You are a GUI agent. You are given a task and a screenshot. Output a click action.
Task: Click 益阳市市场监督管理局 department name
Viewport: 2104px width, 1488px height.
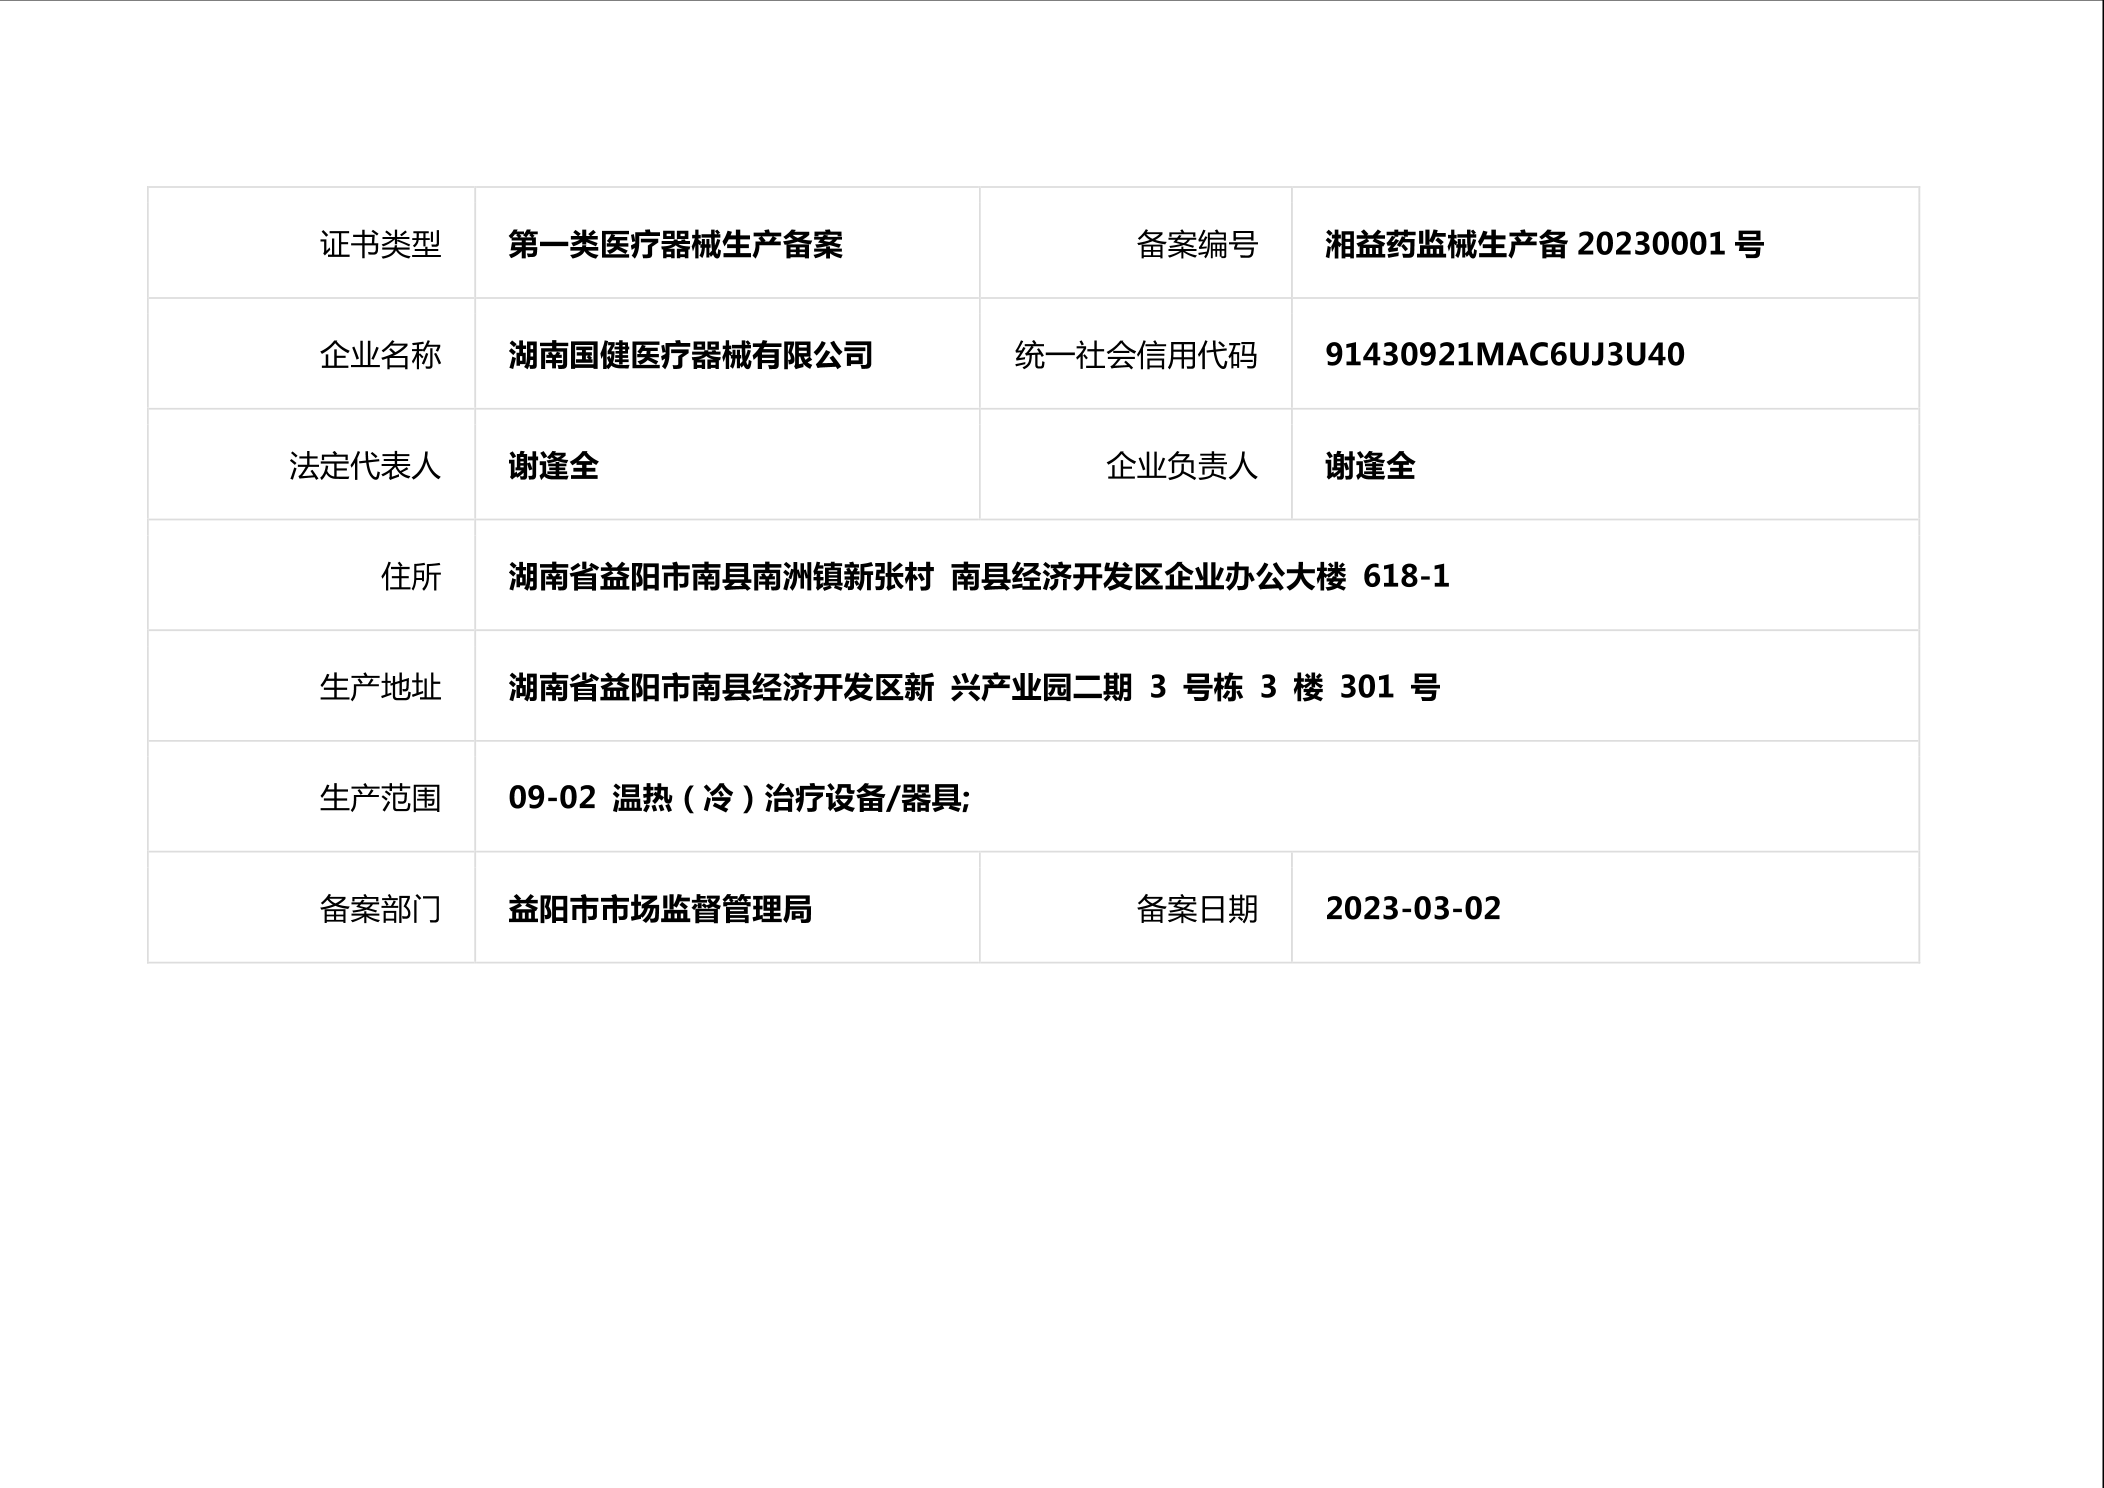(x=659, y=909)
